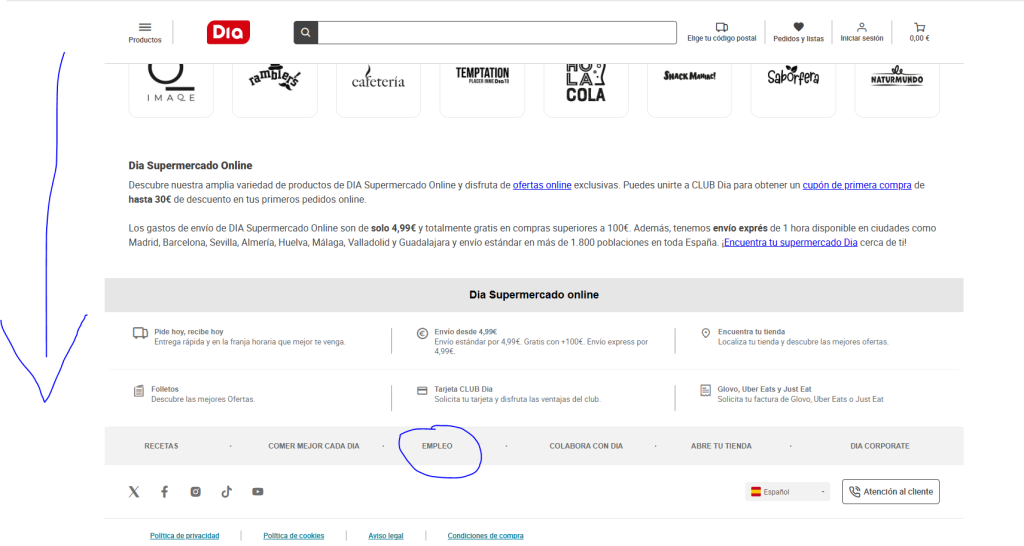Click the Dia logo
This screenshot has height=546, width=1024.
click(x=228, y=32)
